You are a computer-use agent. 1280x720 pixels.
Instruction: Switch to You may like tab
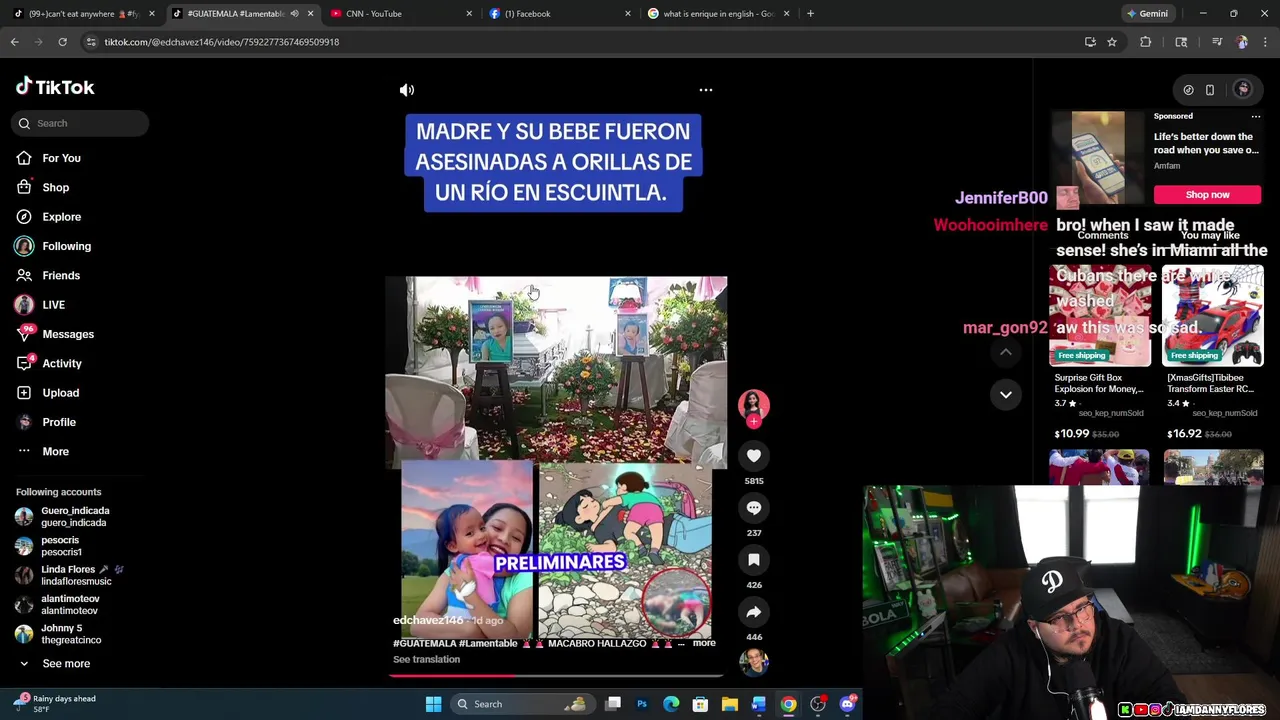click(x=1210, y=235)
